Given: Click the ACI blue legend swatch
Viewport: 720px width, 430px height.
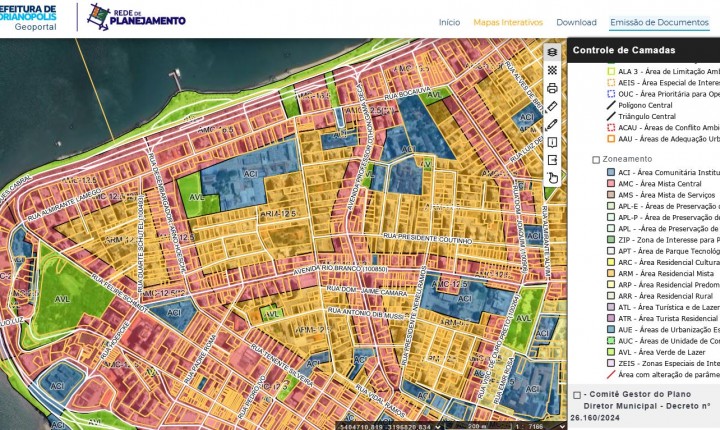Looking at the screenshot, I should pyautogui.click(x=610, y=172).
